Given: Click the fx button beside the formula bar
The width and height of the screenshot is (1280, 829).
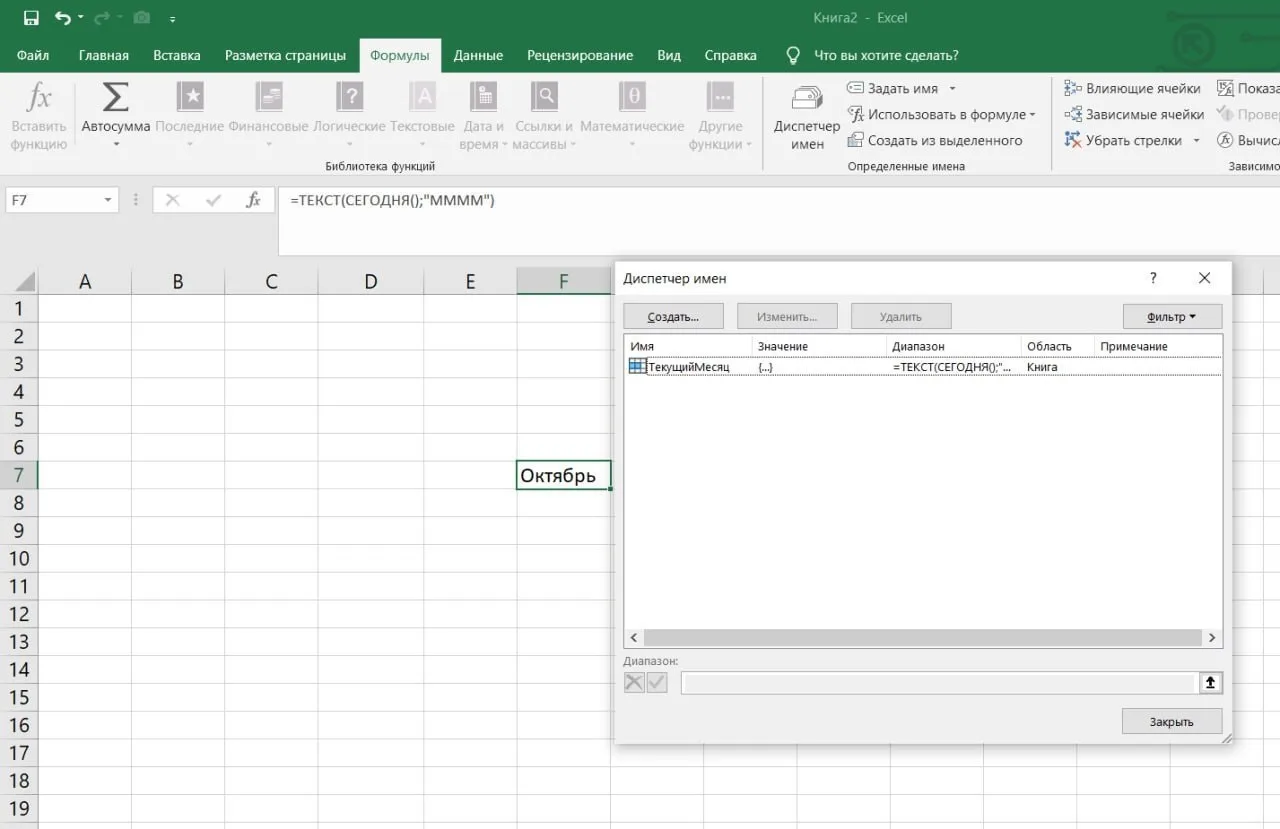Looking at the screenshot, I should click(254, 200).
